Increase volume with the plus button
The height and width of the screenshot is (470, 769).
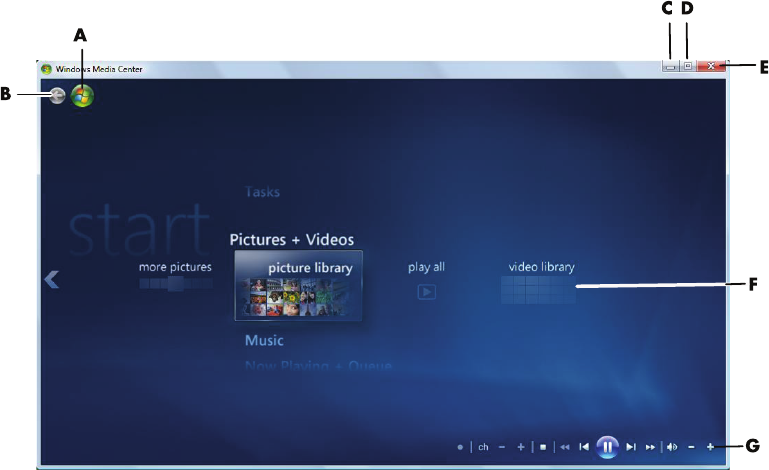point(710,447)
